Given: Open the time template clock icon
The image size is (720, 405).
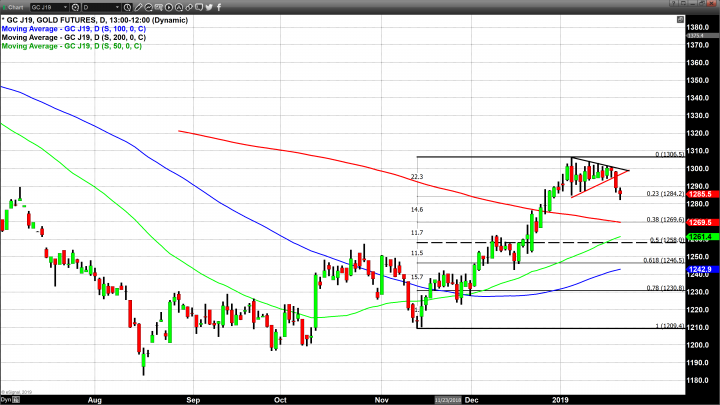Looking at the screenshot, I should click(127, 7).
